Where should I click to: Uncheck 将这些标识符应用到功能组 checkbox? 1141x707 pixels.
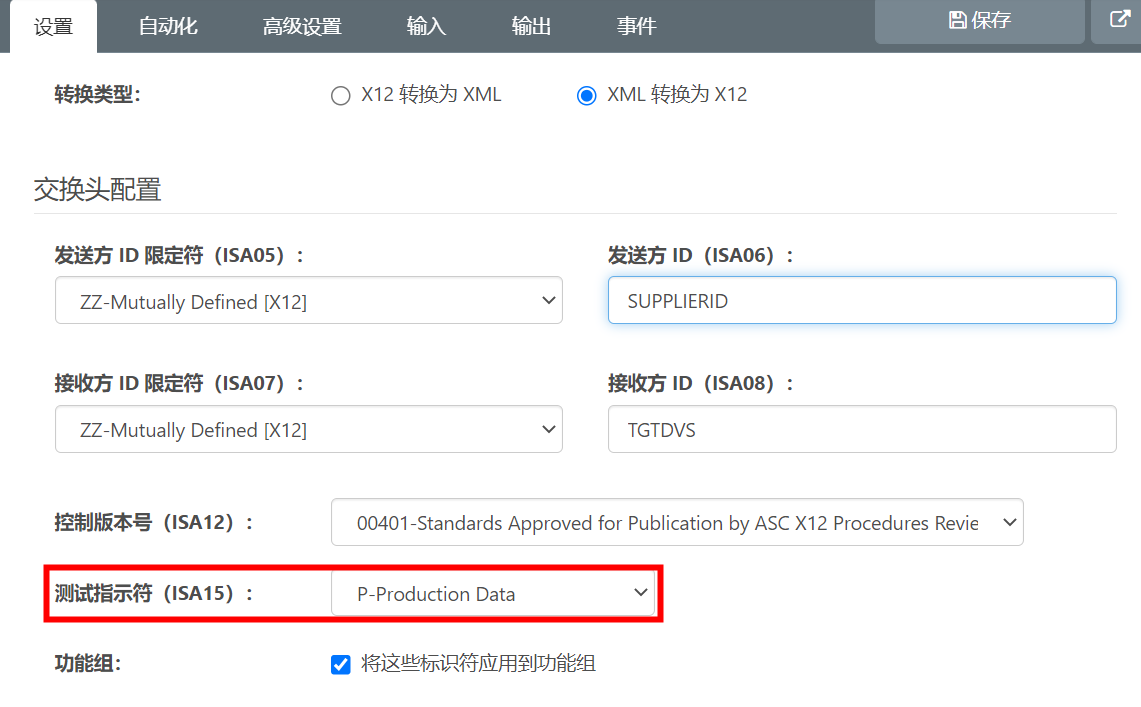coord(341,664)
